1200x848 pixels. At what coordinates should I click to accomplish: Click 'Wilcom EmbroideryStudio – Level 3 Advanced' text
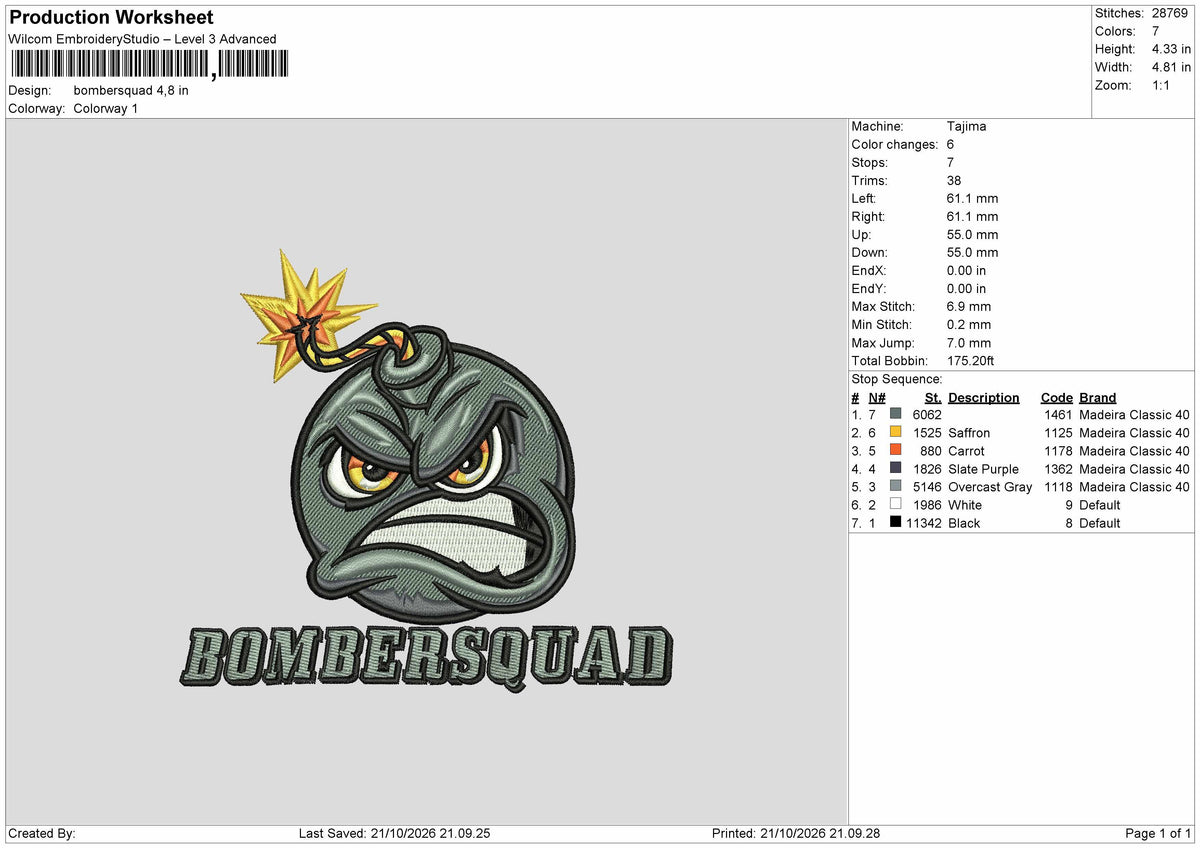point(143,39)
